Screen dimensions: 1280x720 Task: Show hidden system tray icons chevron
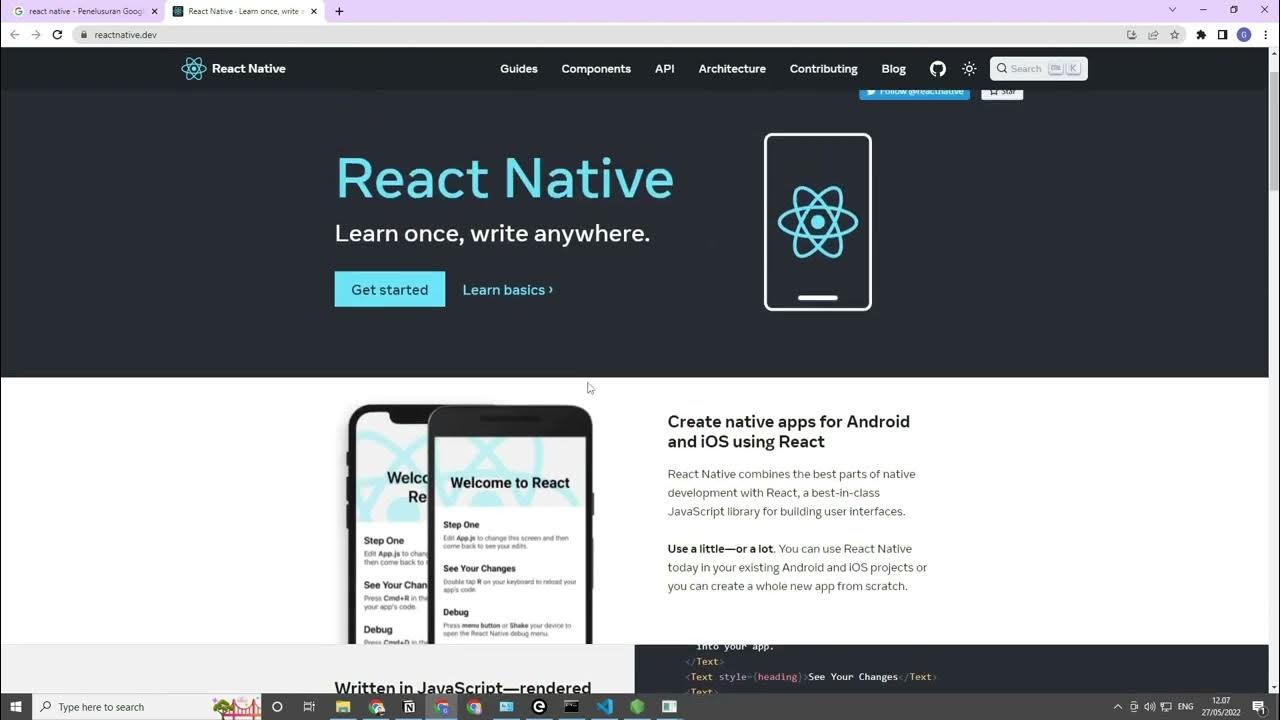(1118, 707)
